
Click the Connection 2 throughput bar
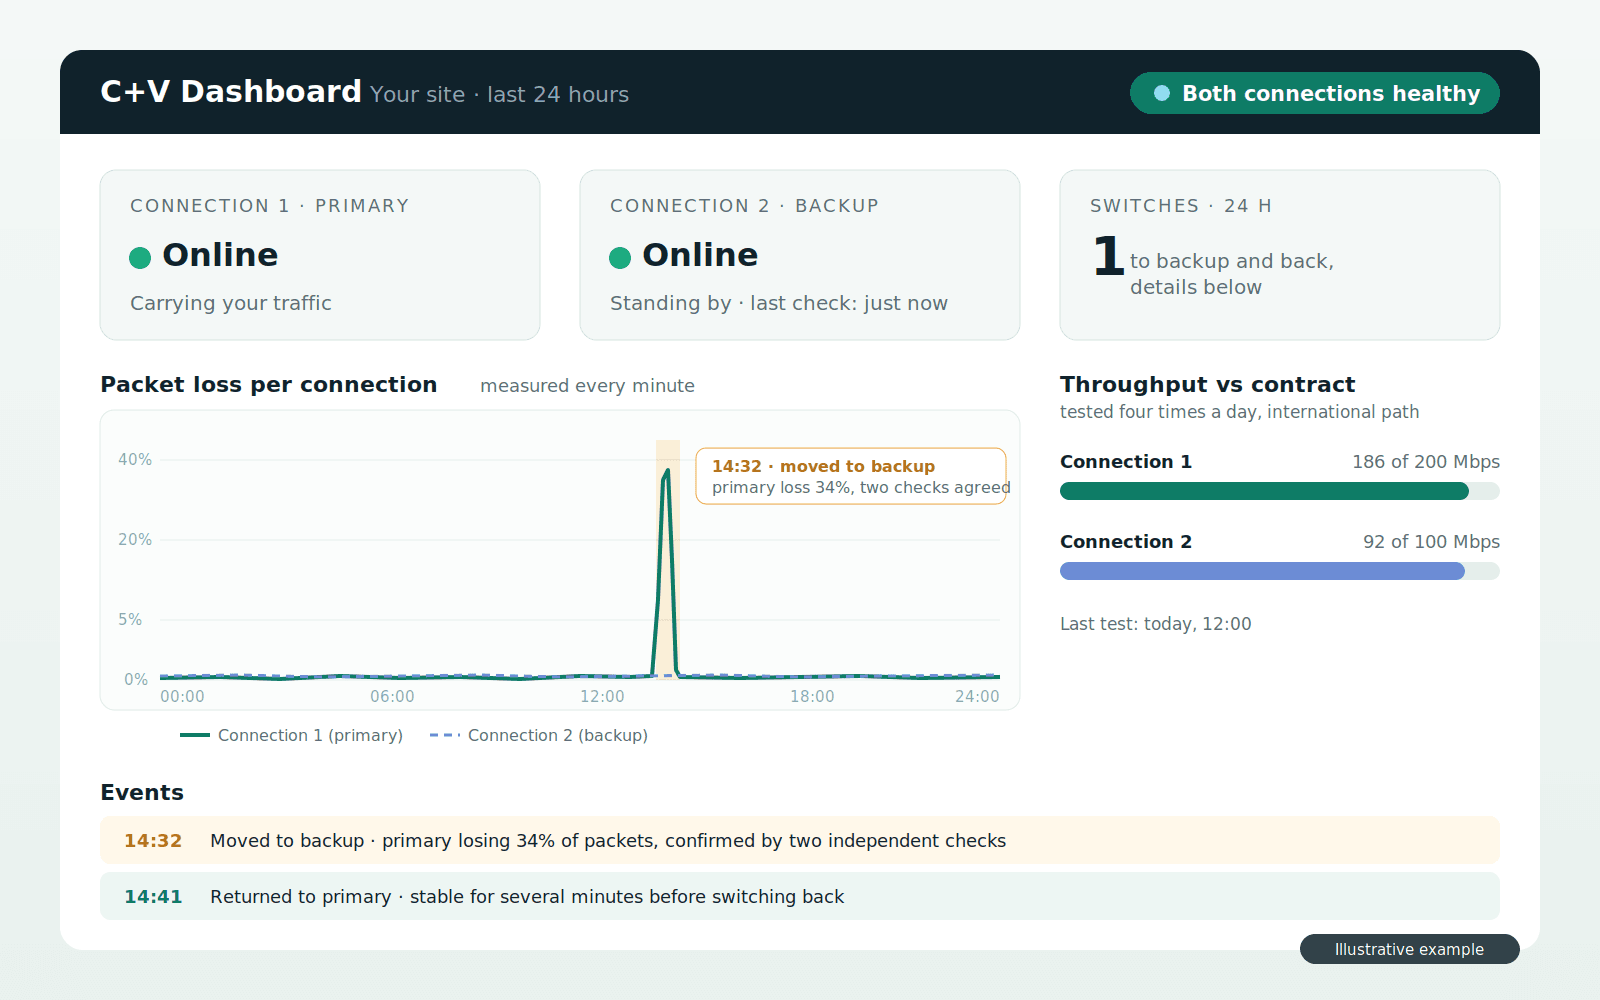1280,571
